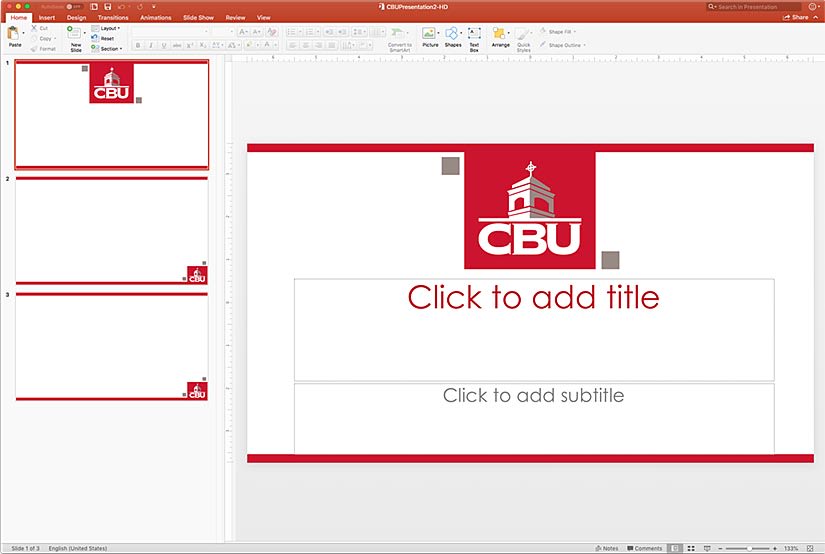Open the Shape Fill dropdown
This screenshot has height=554, width=825.
[558, 32]
